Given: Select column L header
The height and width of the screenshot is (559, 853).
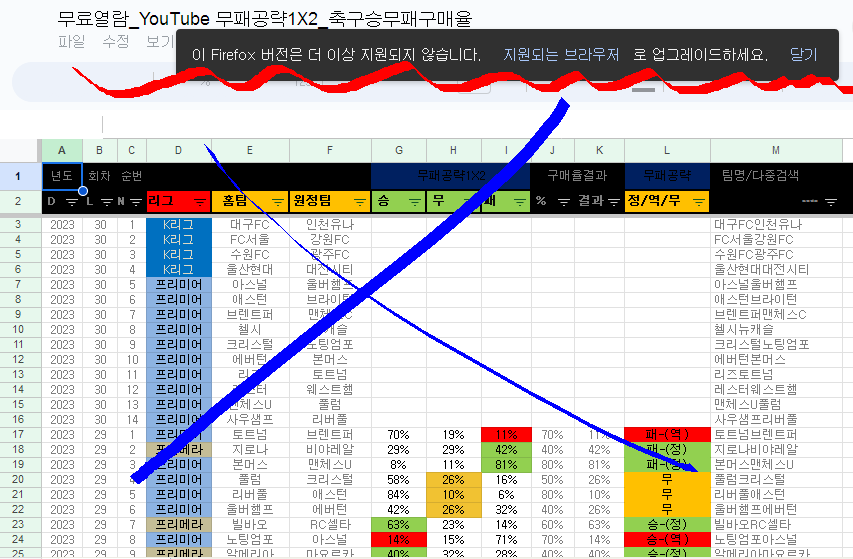Looking at the screenshot, I should [x=667, y=151].
